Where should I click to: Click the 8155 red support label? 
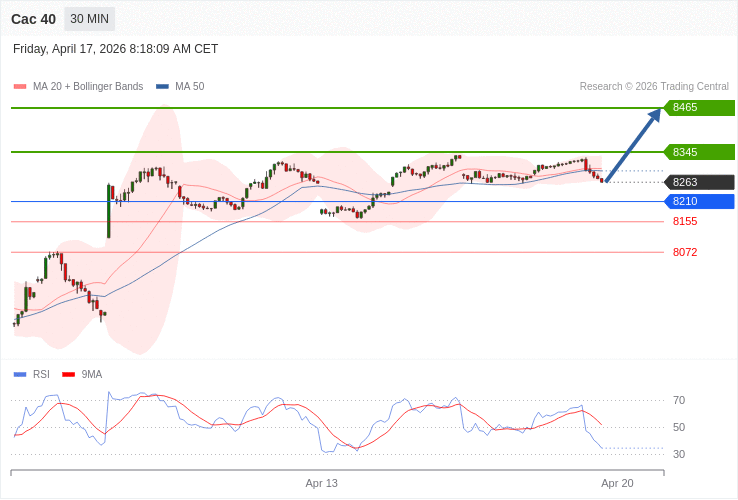point(685,221)
